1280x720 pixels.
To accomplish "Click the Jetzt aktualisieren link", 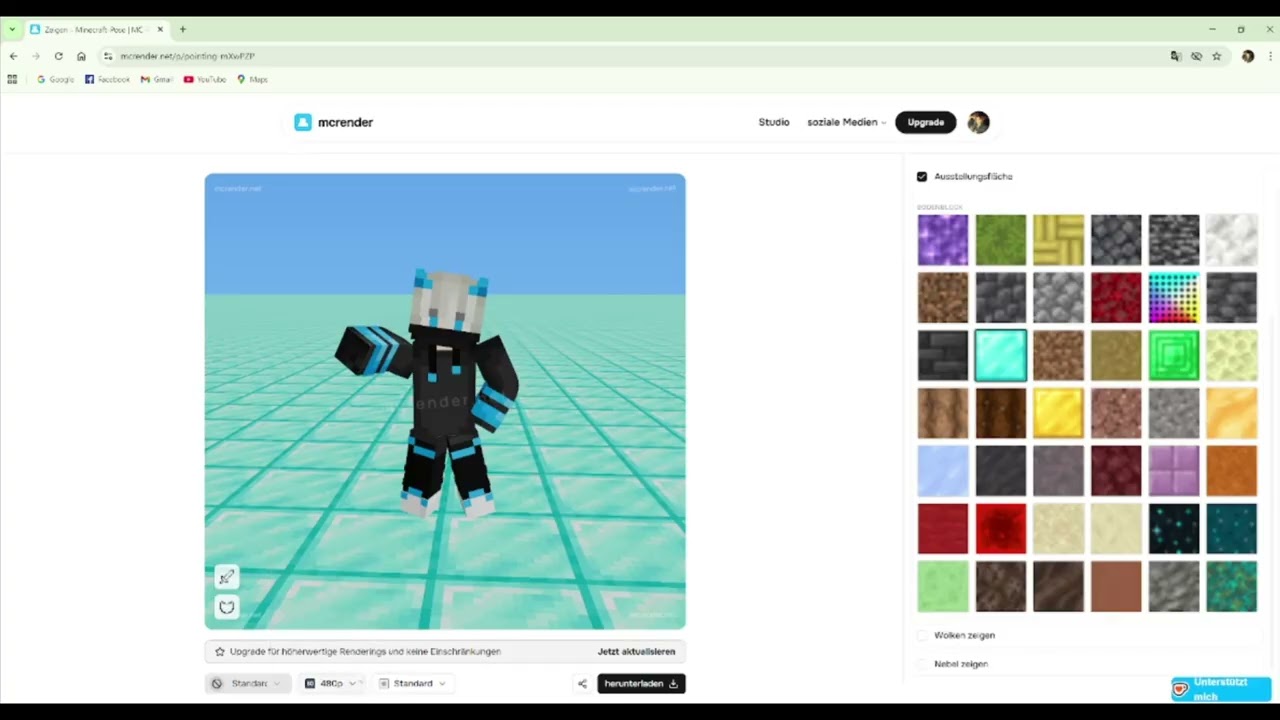I will (x=636, y=651).
